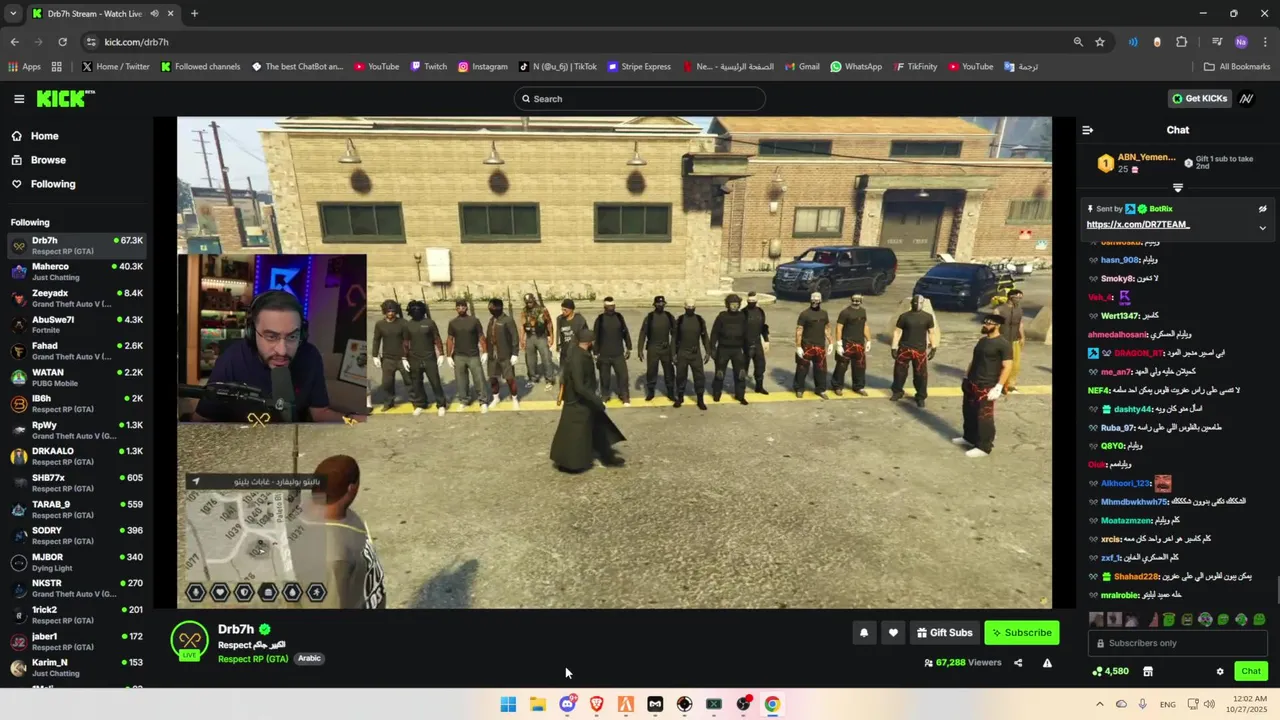Open Maherco followed channel

[77, 271]
